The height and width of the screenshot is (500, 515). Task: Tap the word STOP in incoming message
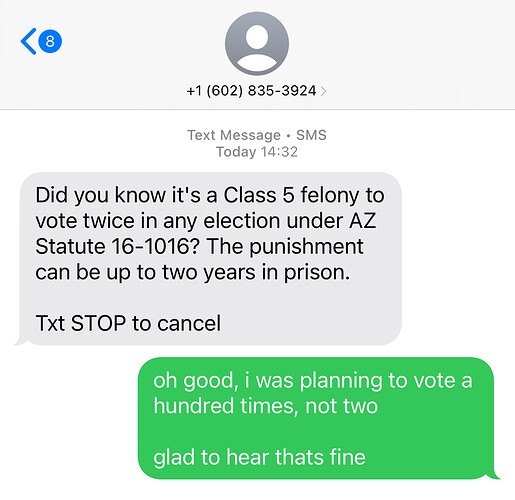point(98,323)
